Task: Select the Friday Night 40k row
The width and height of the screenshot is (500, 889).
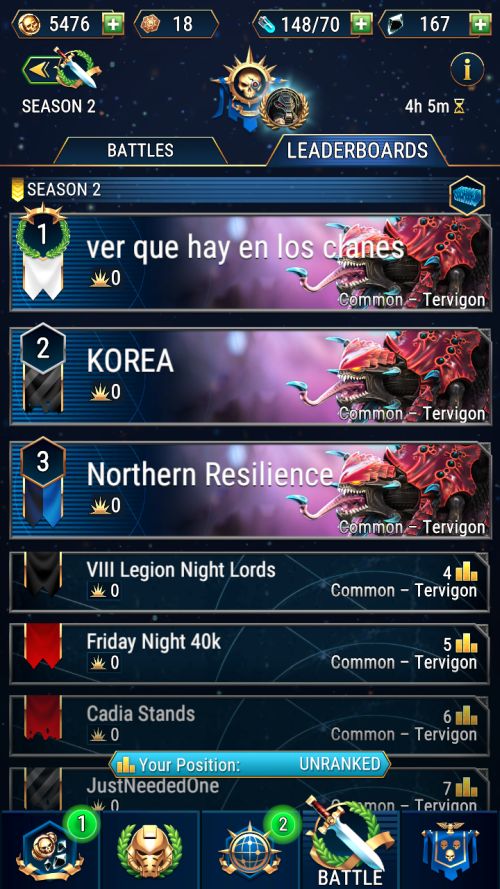Action: point(250,654)
